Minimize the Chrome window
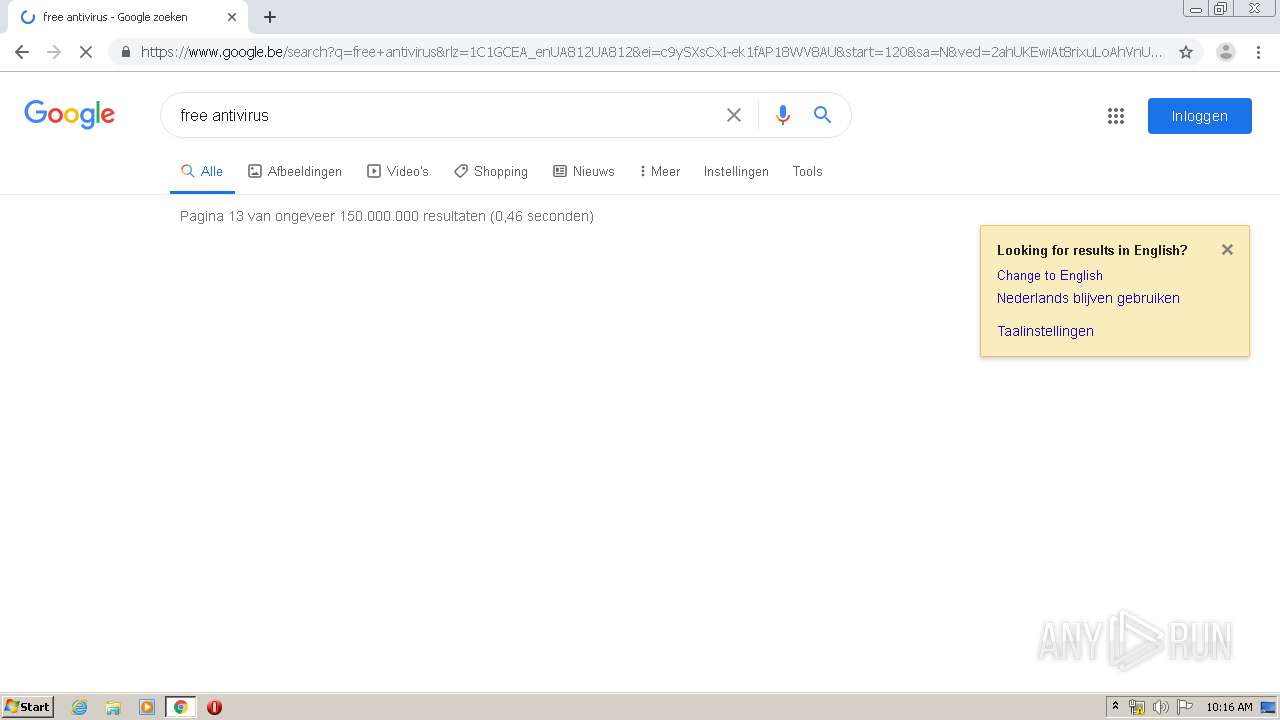1280x720 pixels. pos(1196,9)
